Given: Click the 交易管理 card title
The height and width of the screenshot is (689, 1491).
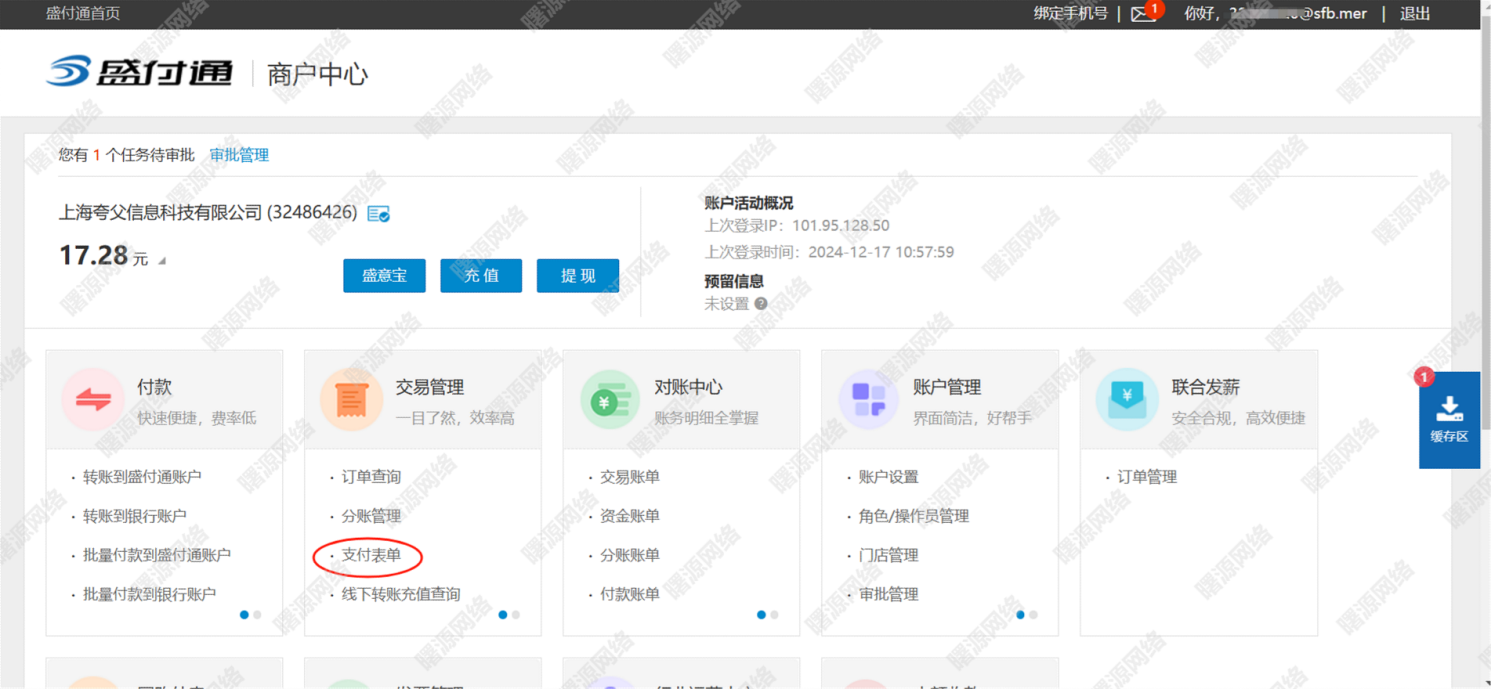Looking at the screenshot, I should click(430, 387).
